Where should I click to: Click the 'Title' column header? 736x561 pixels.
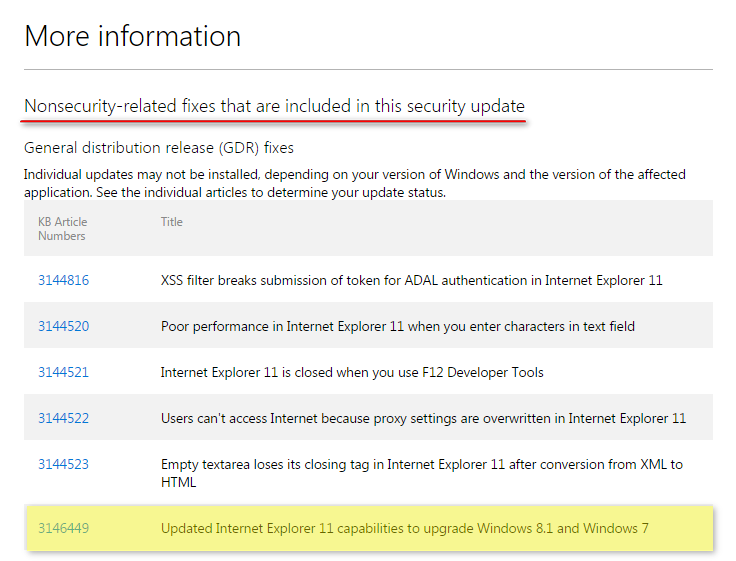click(x=172, y=222)
